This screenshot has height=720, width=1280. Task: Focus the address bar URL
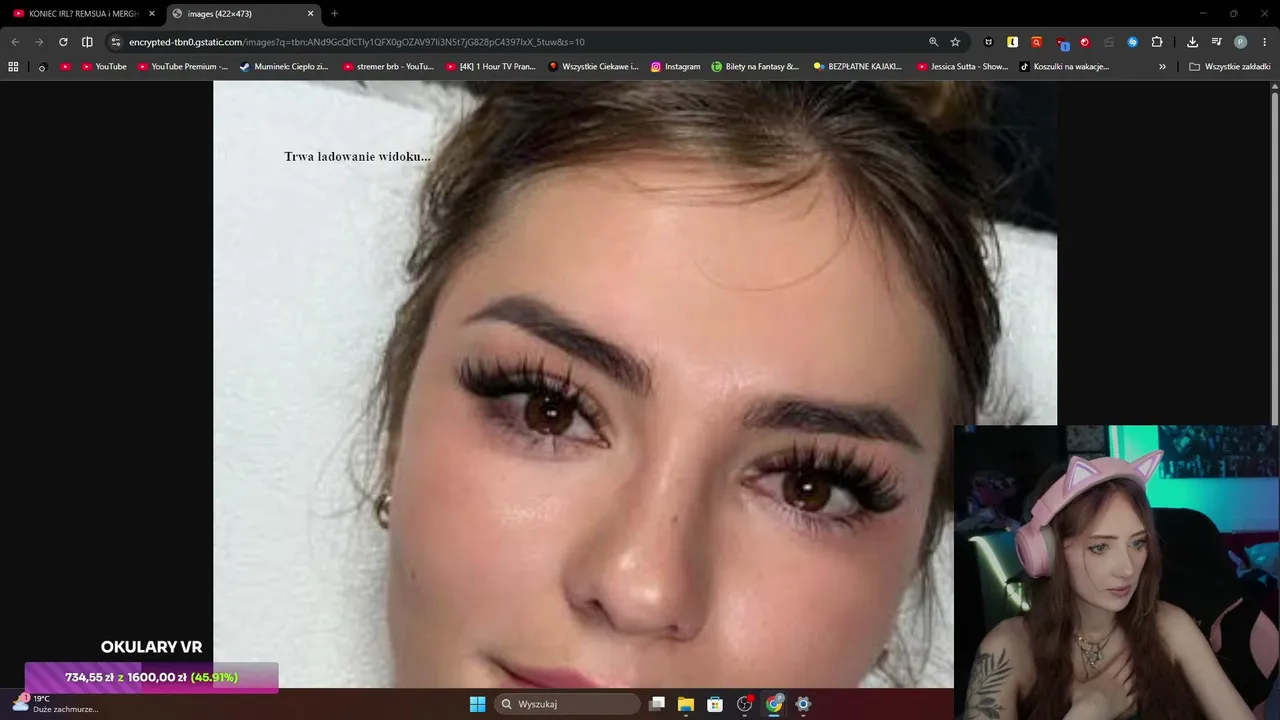point(356,42)
